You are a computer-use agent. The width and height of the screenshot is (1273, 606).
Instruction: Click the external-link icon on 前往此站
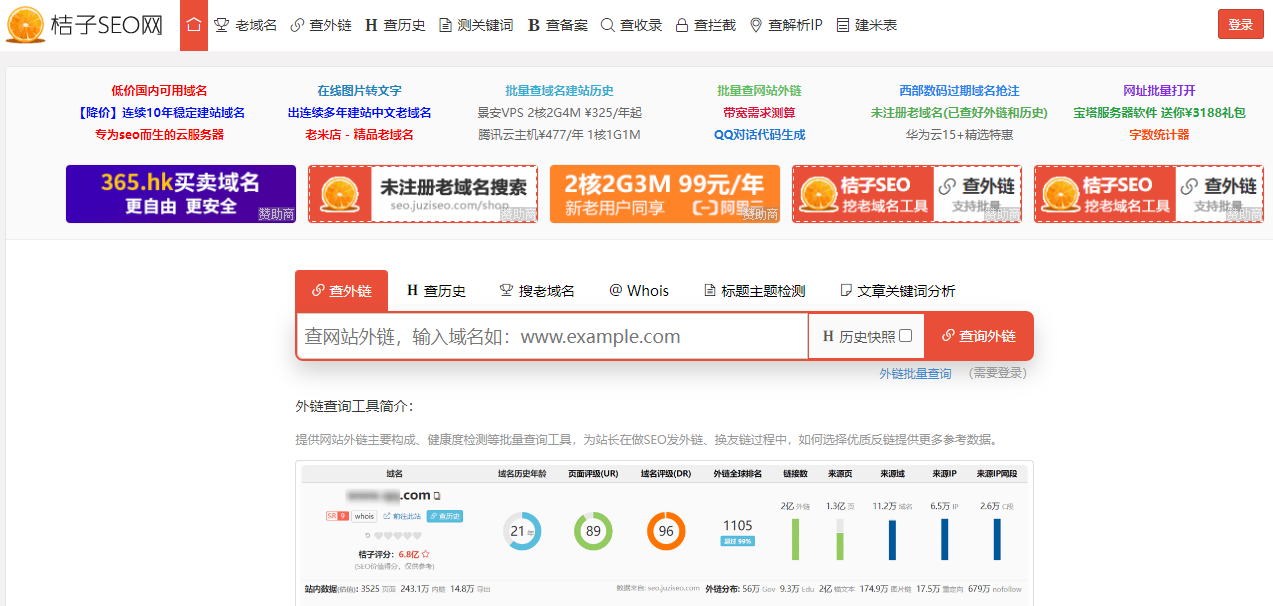coord(387,516)
